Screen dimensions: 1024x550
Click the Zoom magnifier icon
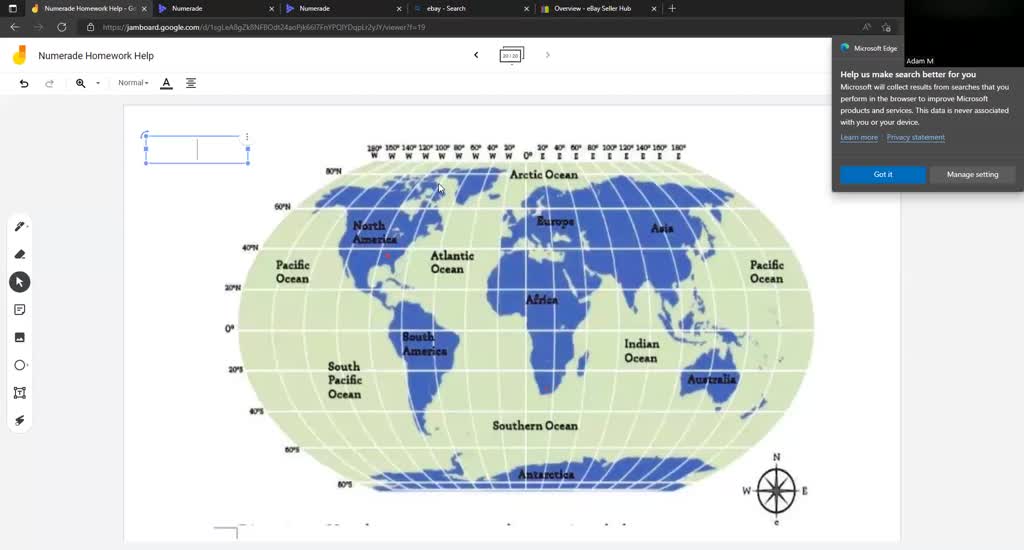pyautogui.click(x=80, y=83)
